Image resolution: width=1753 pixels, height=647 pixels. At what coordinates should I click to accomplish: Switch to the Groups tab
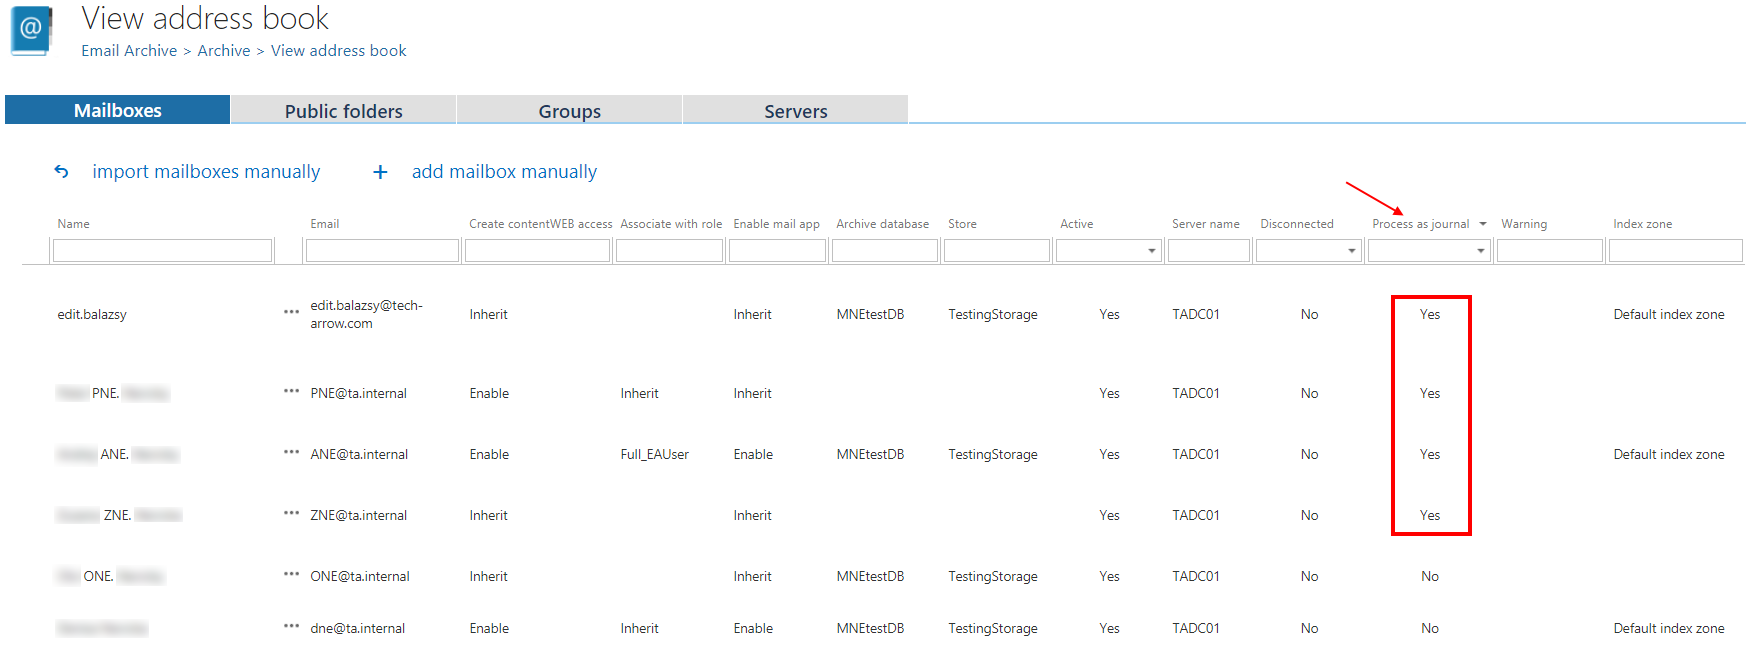click(569, 111)
